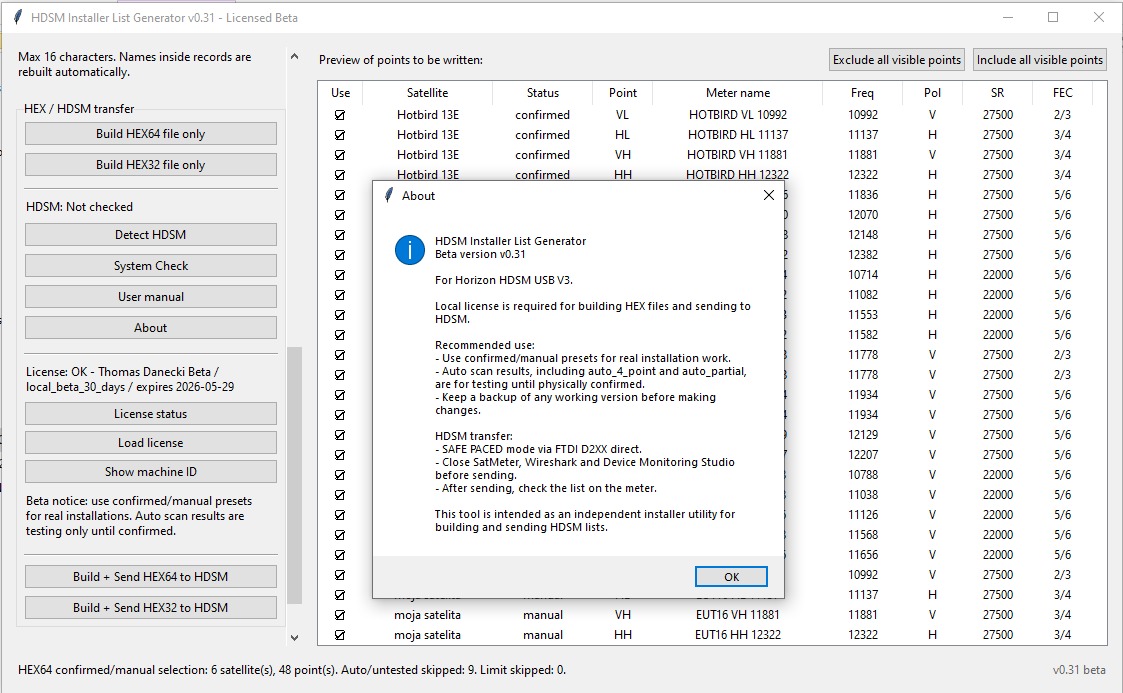Click Load license button
This screenshot has width=1123, height=693.
(x=150, y=442)
